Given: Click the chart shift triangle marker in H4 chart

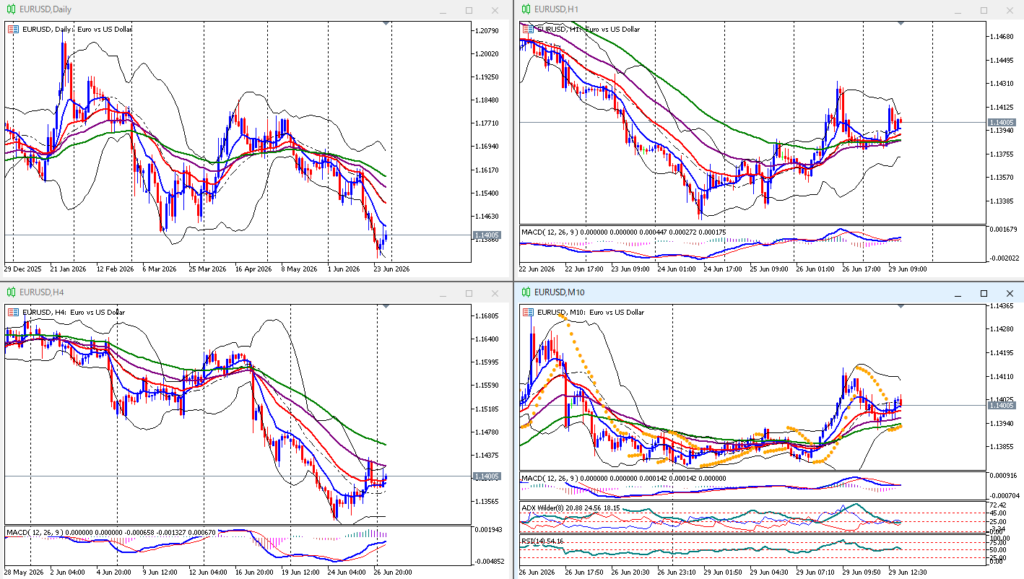Looking at the screenshot, I should [x=386, y=306].
